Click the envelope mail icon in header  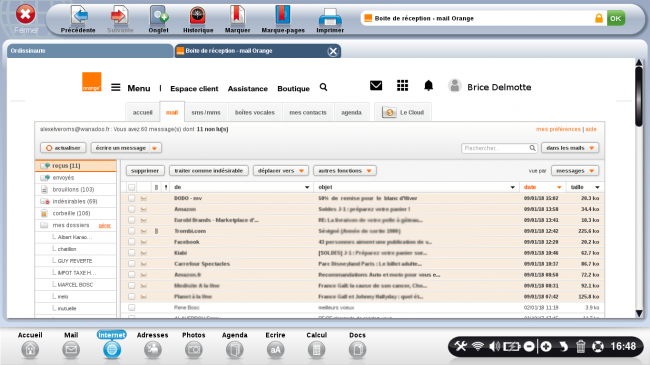coord(376,85)
